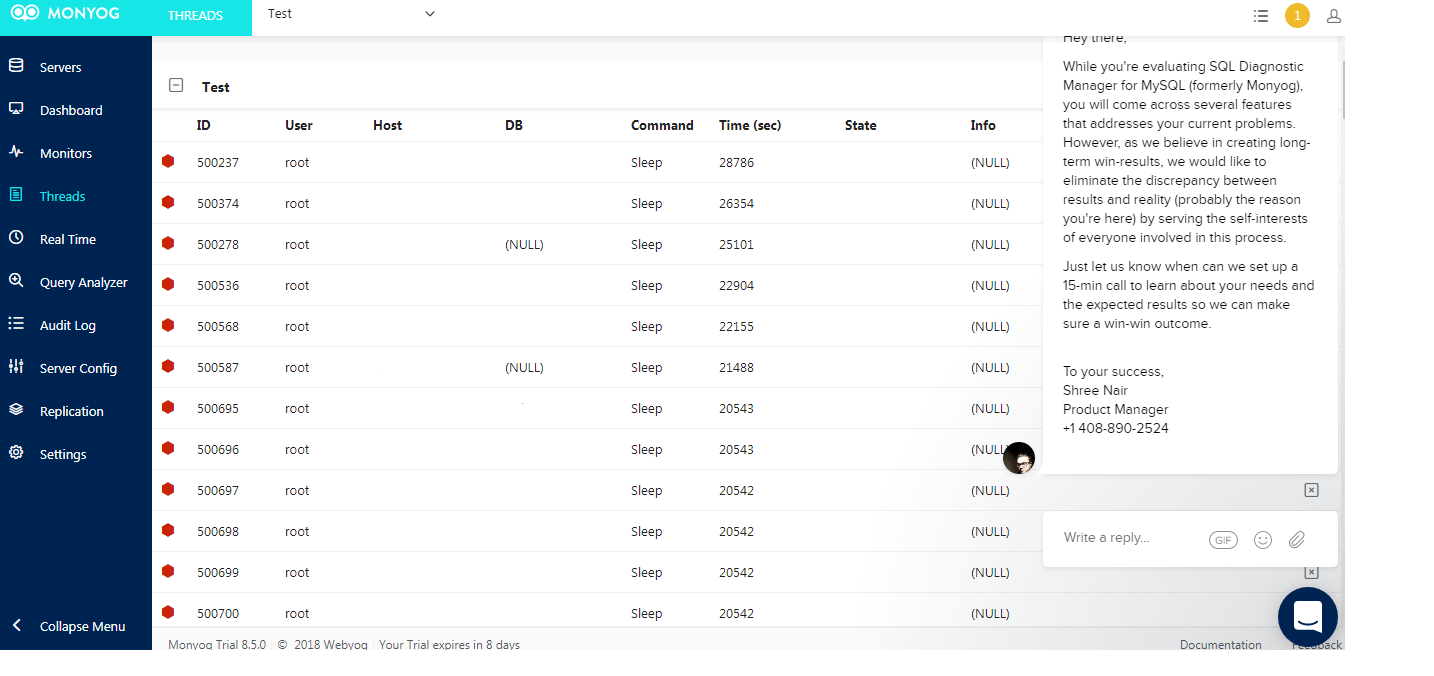Click red status icon for thread 500536

coord(168,284)
